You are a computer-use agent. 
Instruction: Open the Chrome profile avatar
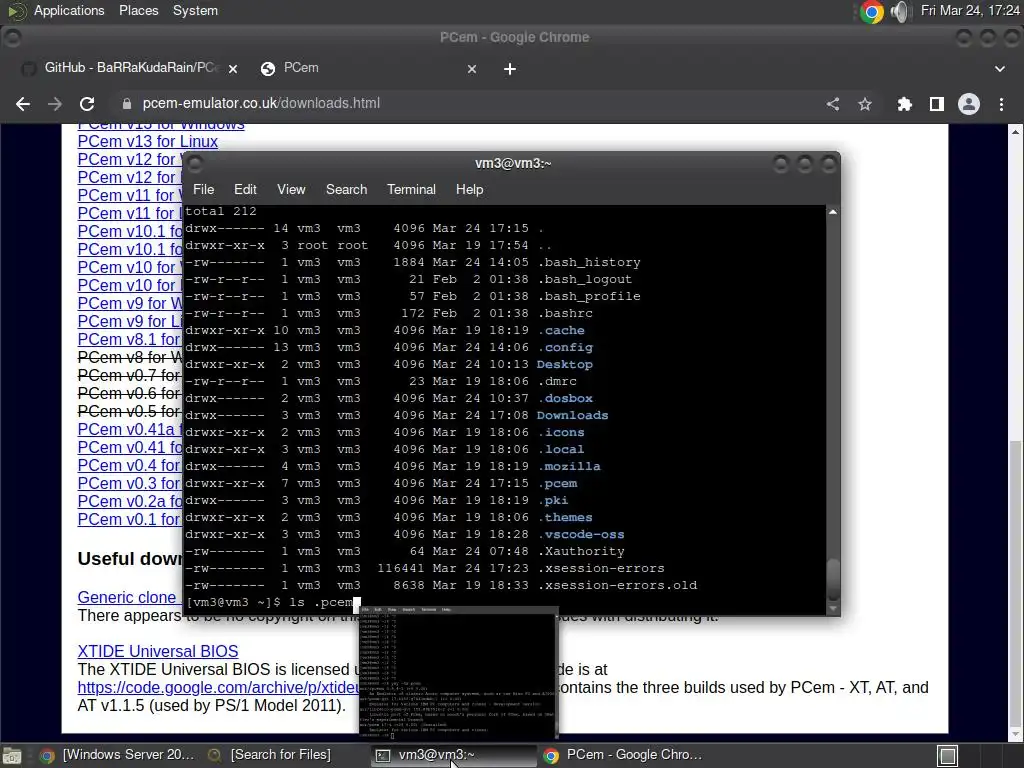point(968,104)
